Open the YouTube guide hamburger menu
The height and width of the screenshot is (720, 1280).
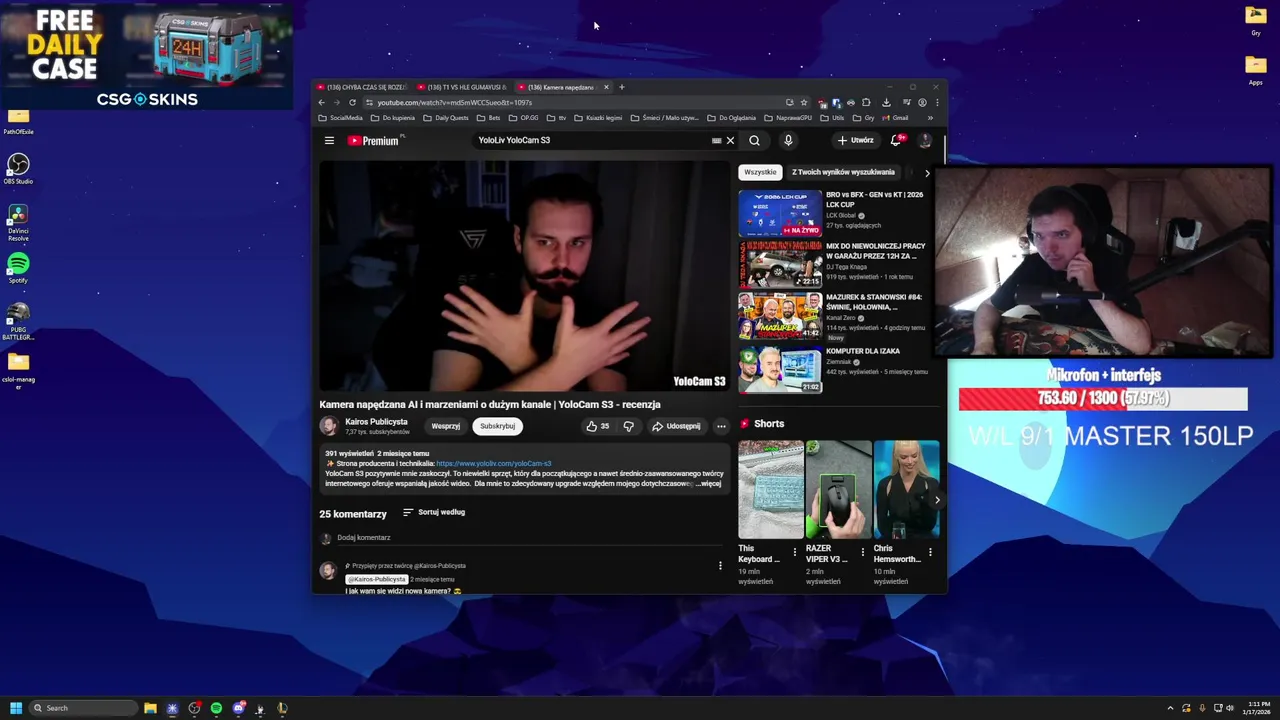pyautogui.click(x=329, y=141)
